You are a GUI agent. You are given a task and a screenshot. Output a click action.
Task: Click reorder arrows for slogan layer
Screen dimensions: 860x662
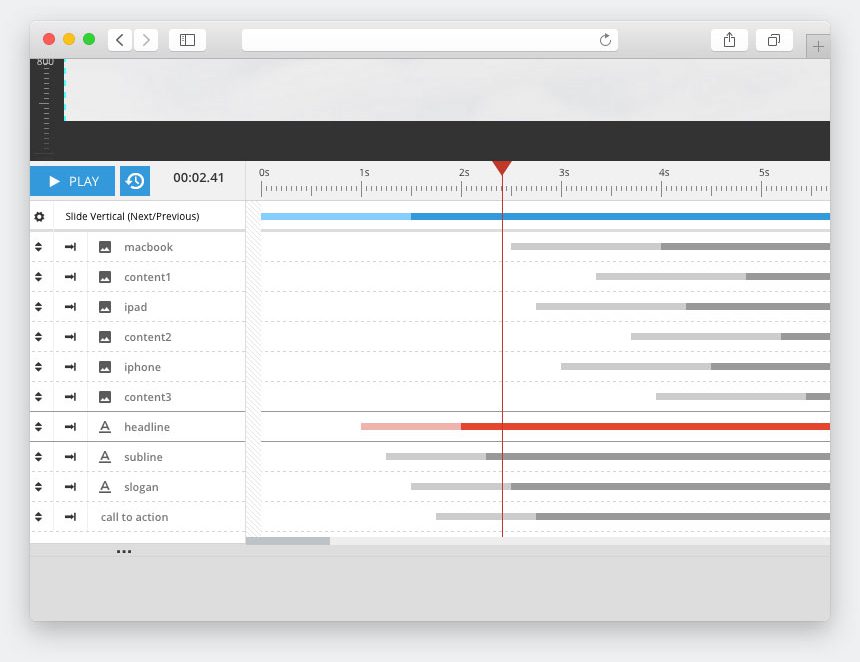pyautogui.click(x=38, y=486)
